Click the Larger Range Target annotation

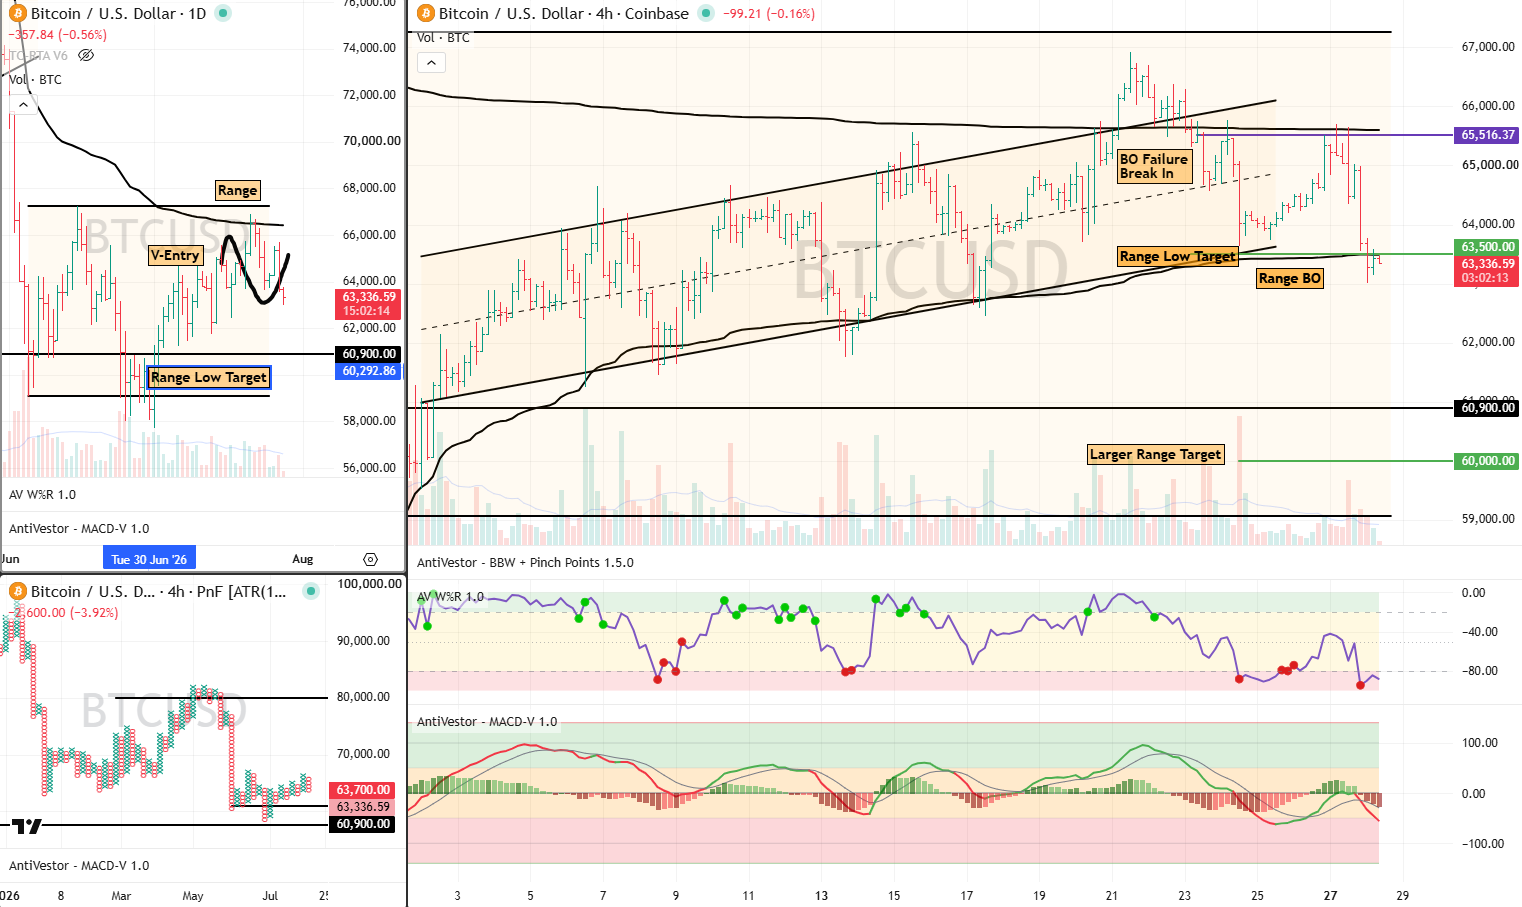click(x=1155, y=454)
